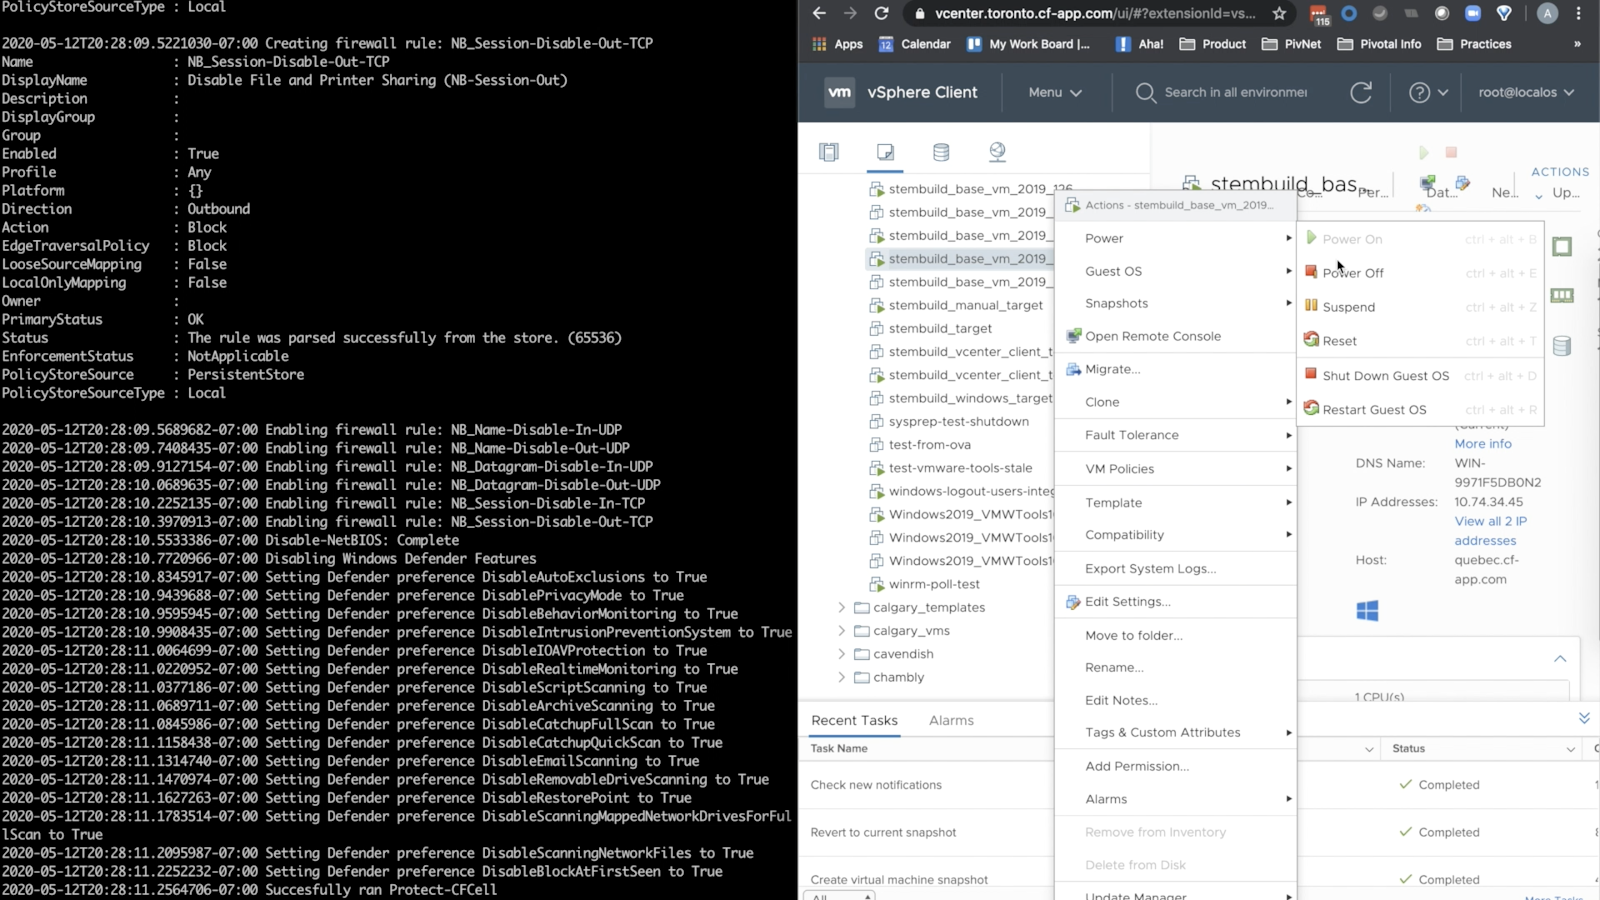This screenshot has width=1600, height=900.
Task: Choose Export System Logs...
Action: click(x=1176, y=569)
